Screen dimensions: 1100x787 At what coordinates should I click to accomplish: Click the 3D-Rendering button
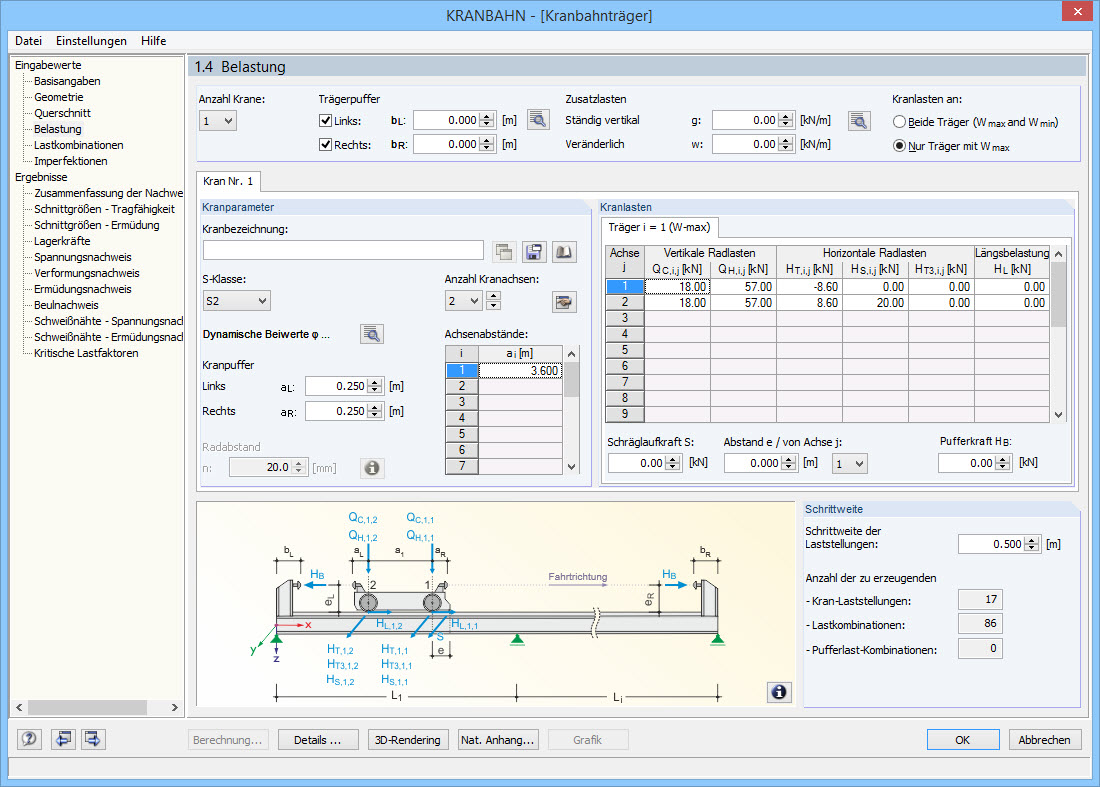[x=407, y=740]
